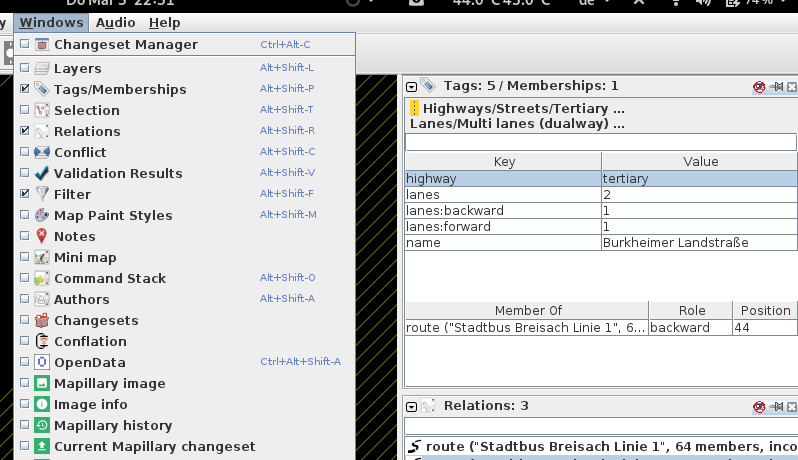This screenshot has height=460, width=798.
Task: Close the Tags/Memberships panel
Action: 792,87
